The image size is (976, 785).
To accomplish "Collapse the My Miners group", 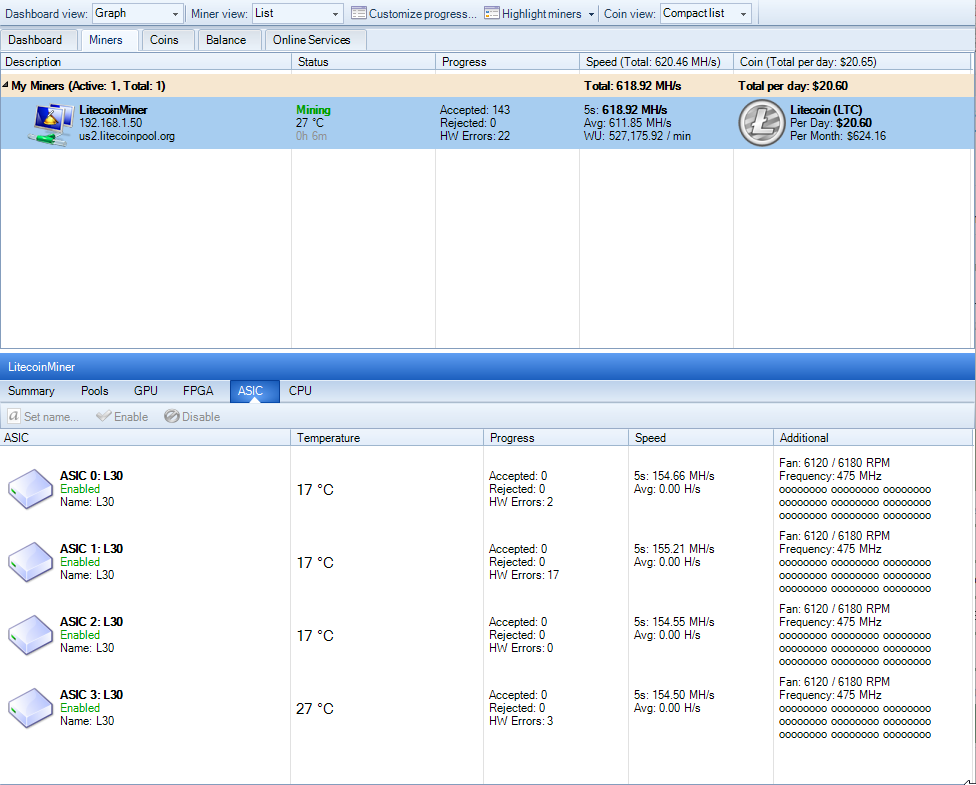I will coord(5,85).
